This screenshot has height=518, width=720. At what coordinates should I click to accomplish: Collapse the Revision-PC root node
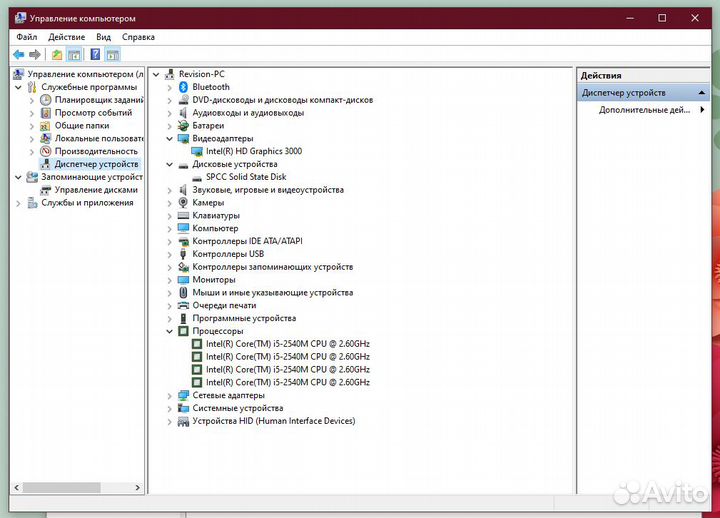(x=156, y=74)
